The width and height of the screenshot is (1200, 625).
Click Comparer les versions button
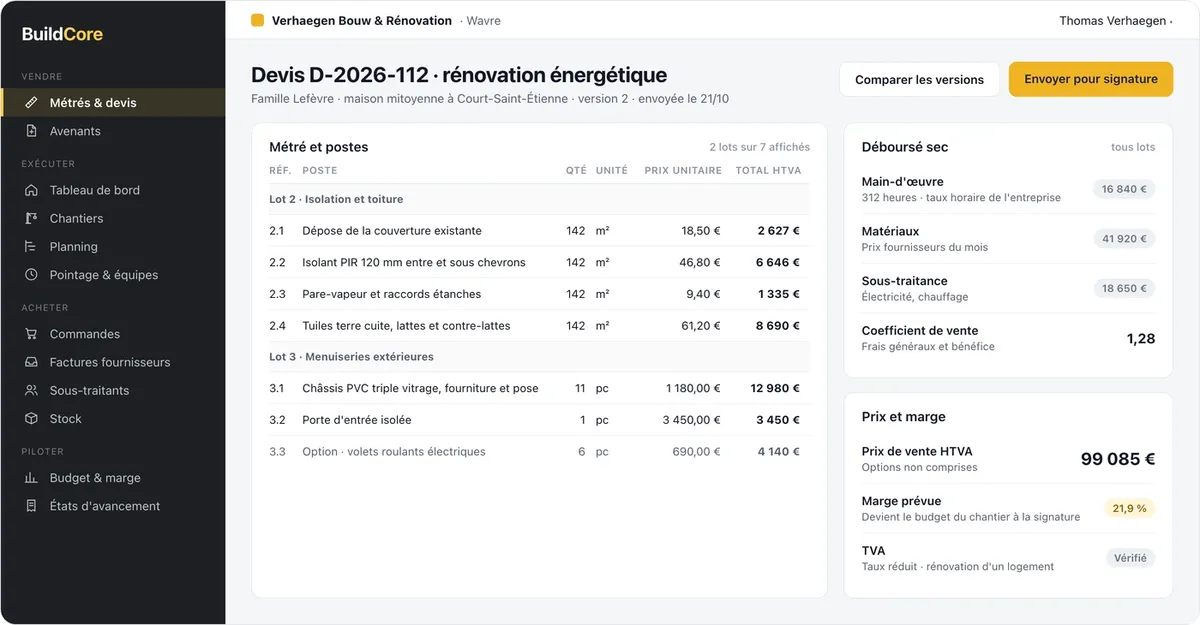click(919, 79)
